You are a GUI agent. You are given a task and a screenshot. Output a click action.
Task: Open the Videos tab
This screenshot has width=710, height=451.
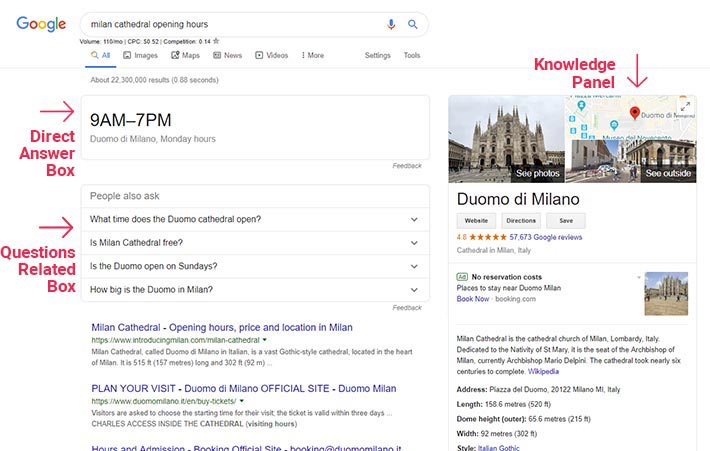(272, 55)
